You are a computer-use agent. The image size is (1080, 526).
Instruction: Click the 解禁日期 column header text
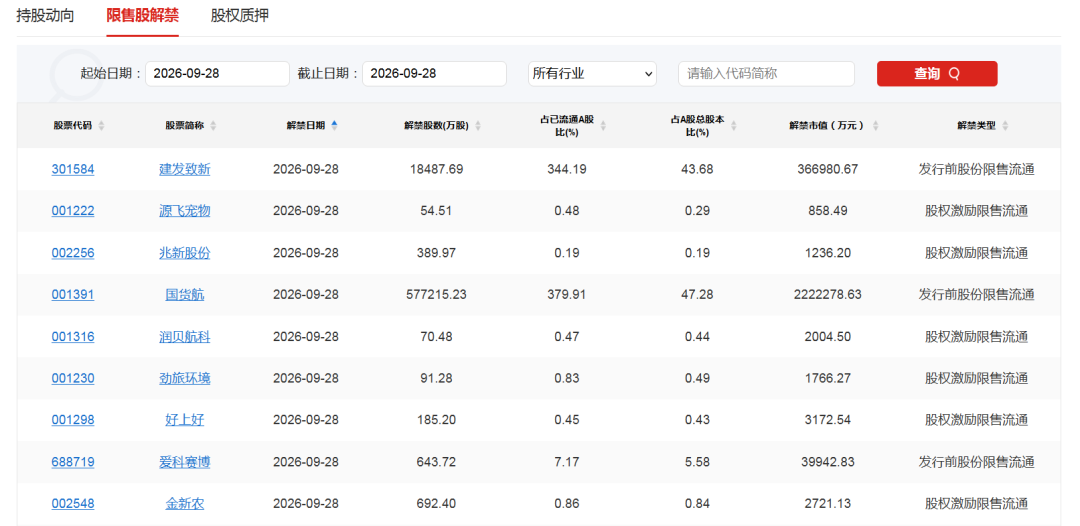pos(306,125)
